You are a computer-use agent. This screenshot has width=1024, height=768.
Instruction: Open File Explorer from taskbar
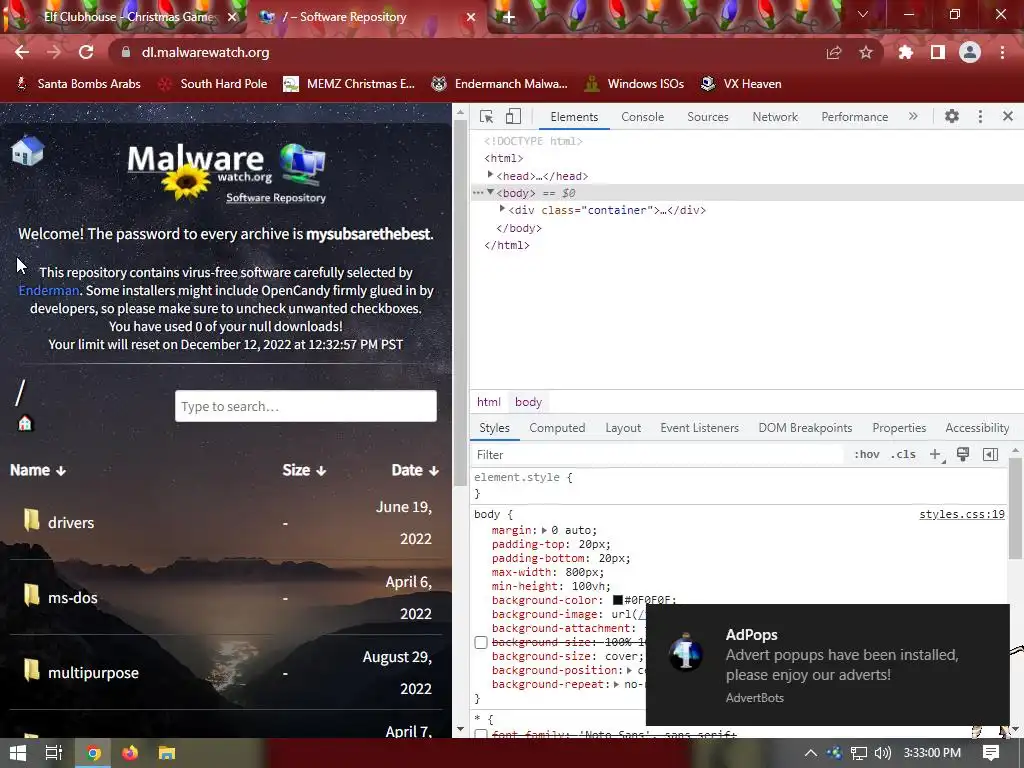point(167,753)
